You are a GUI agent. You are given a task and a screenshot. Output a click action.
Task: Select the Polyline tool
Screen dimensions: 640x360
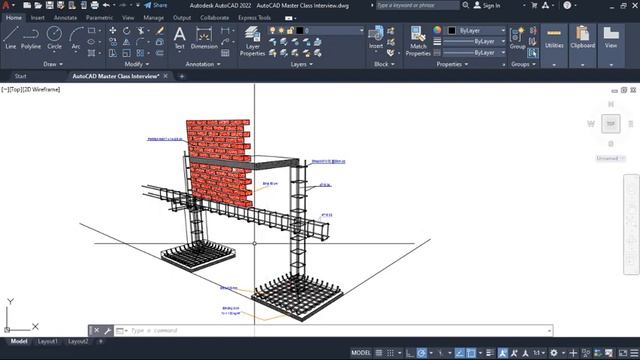click(x=31, y=38)
